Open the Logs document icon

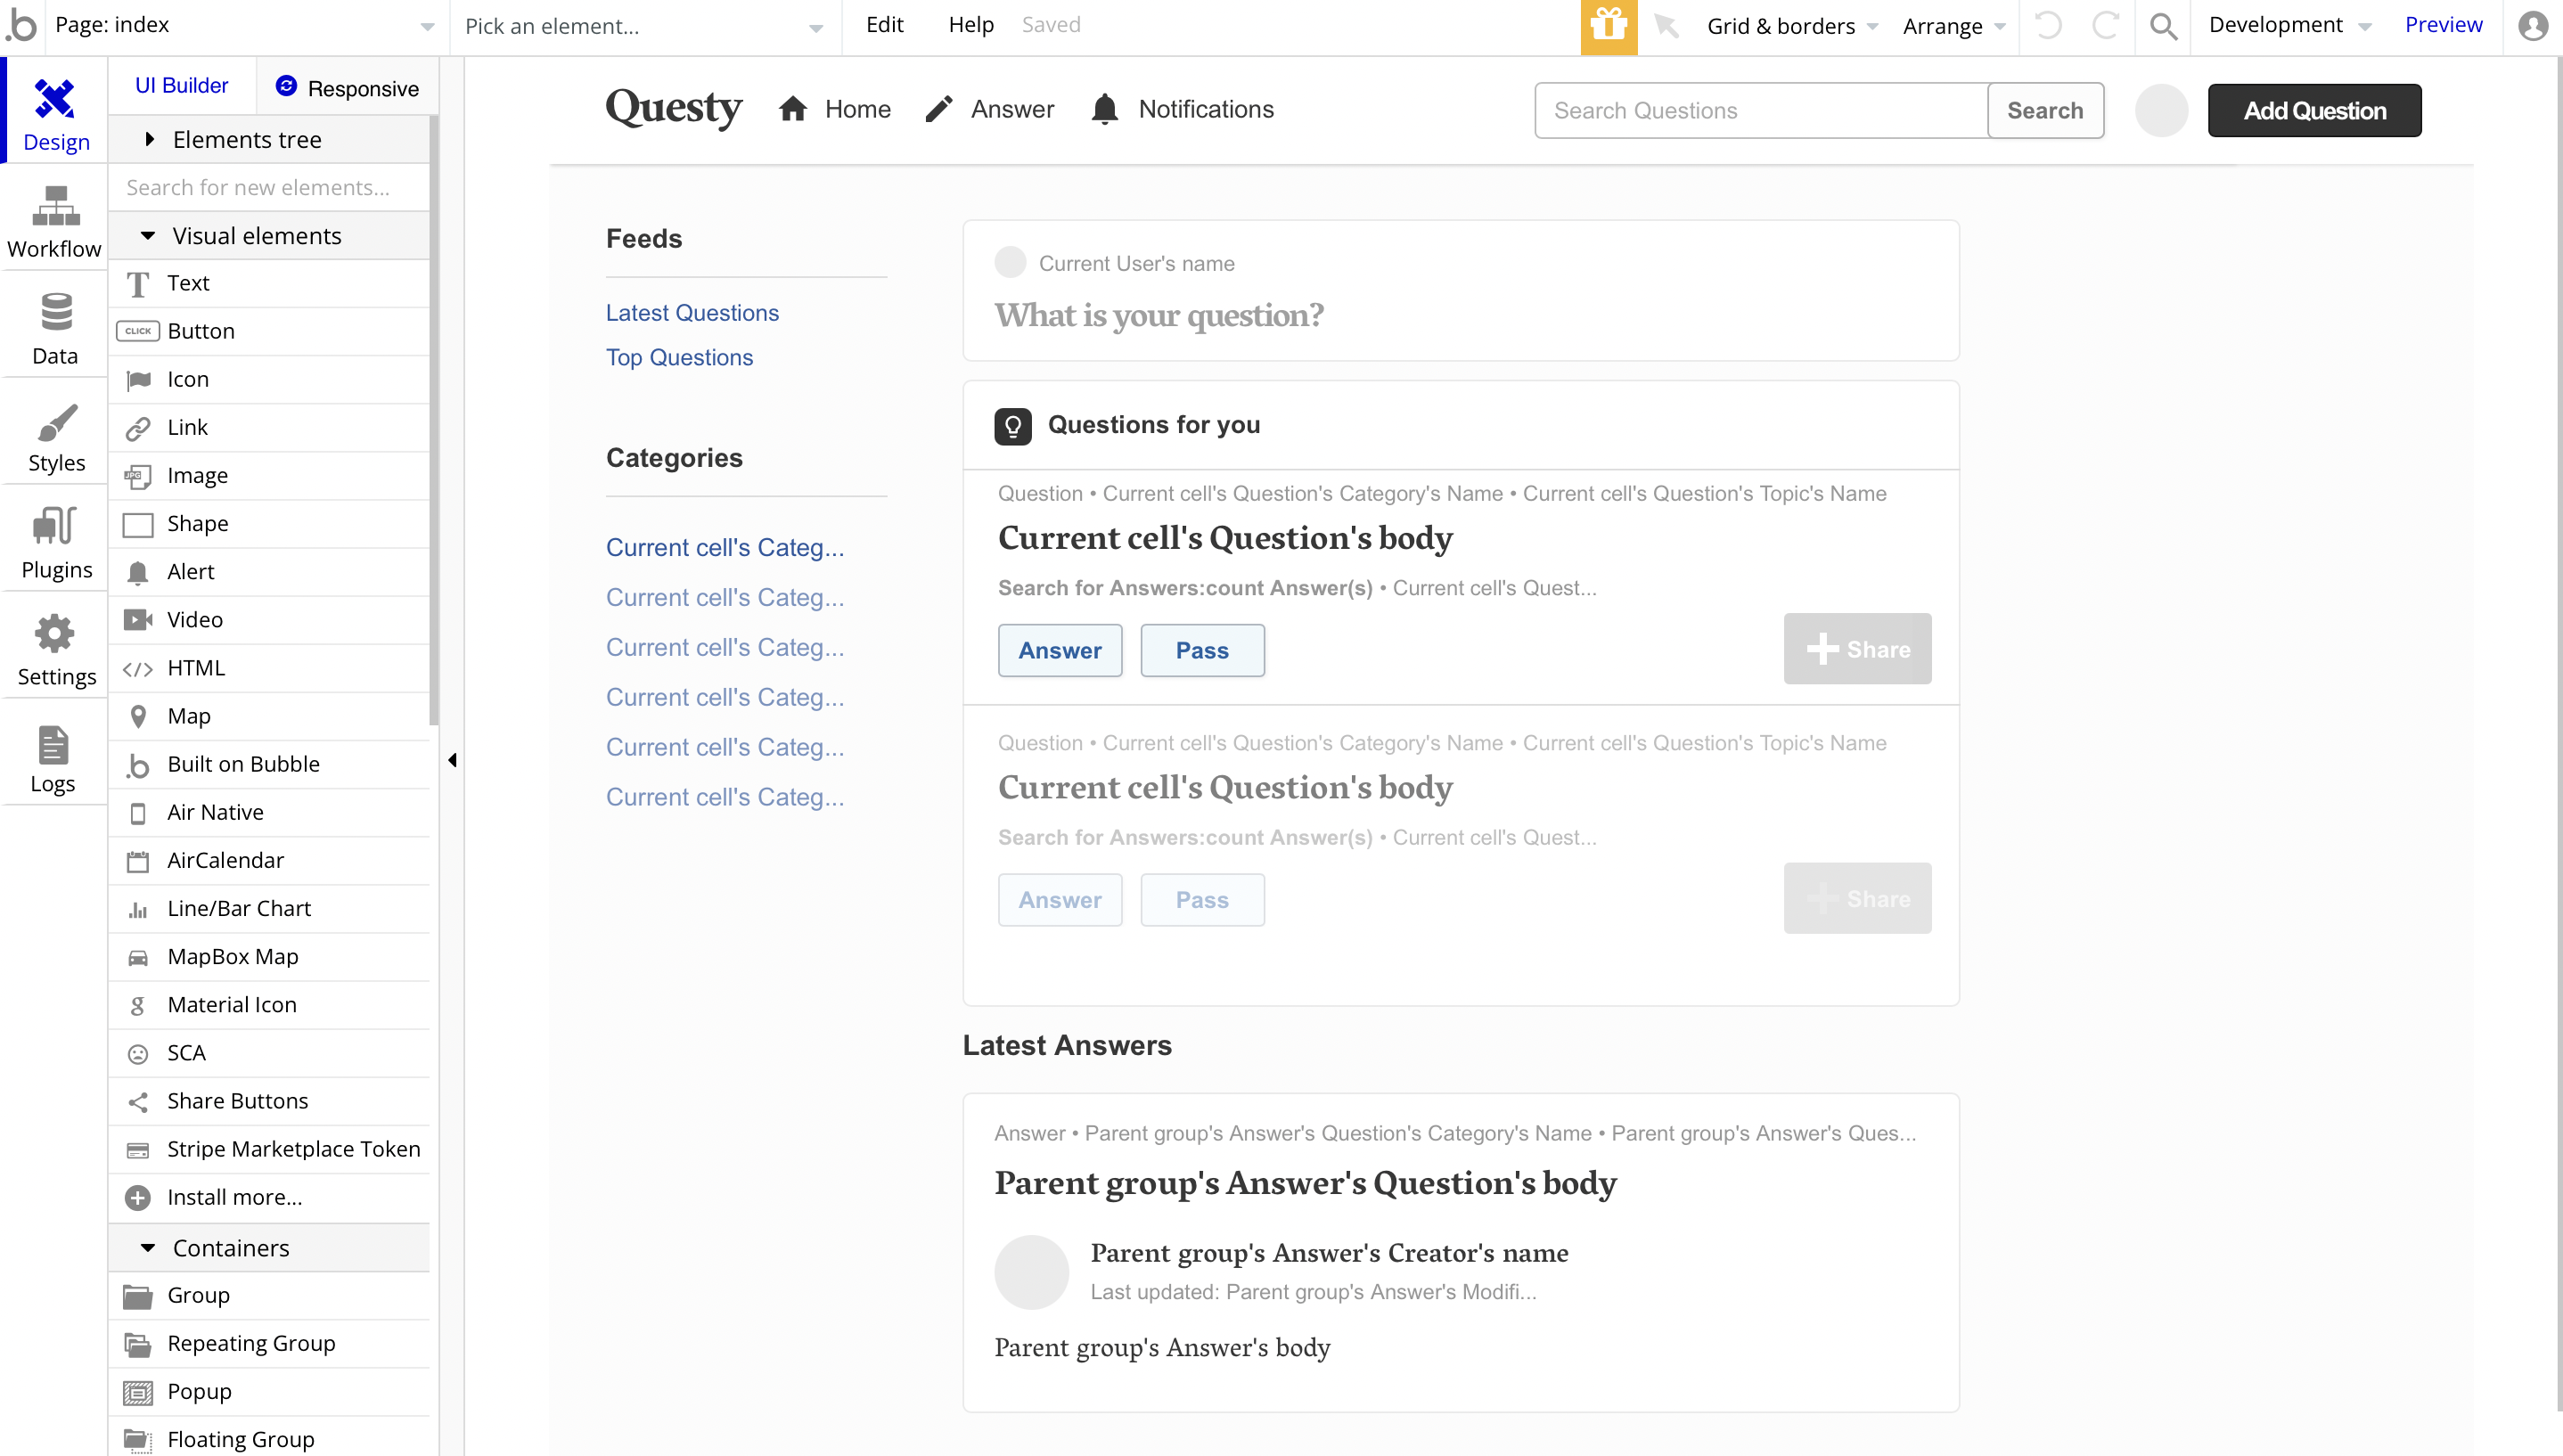[53, 743]
